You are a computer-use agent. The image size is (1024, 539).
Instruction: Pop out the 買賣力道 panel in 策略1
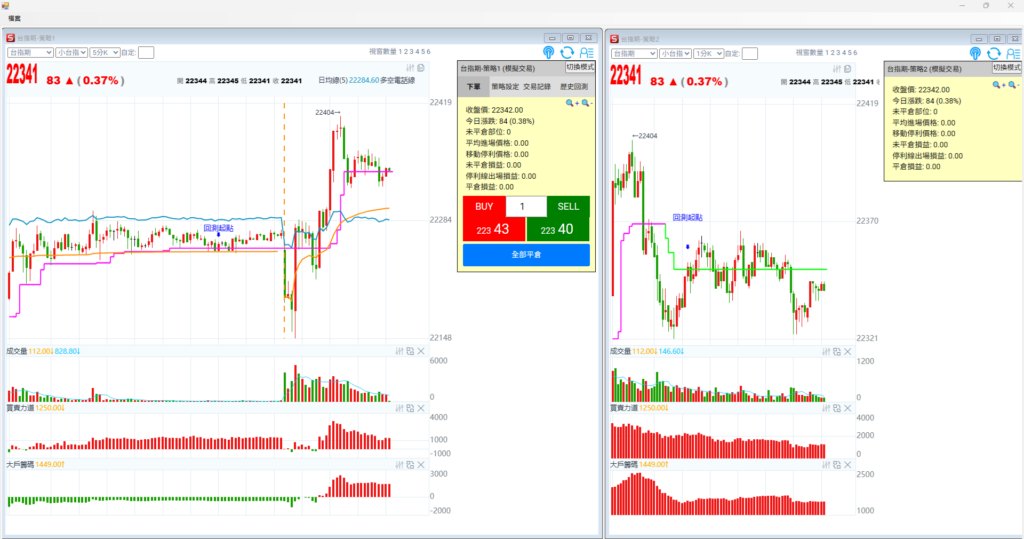pyautogui.click(x=410, y=408)
